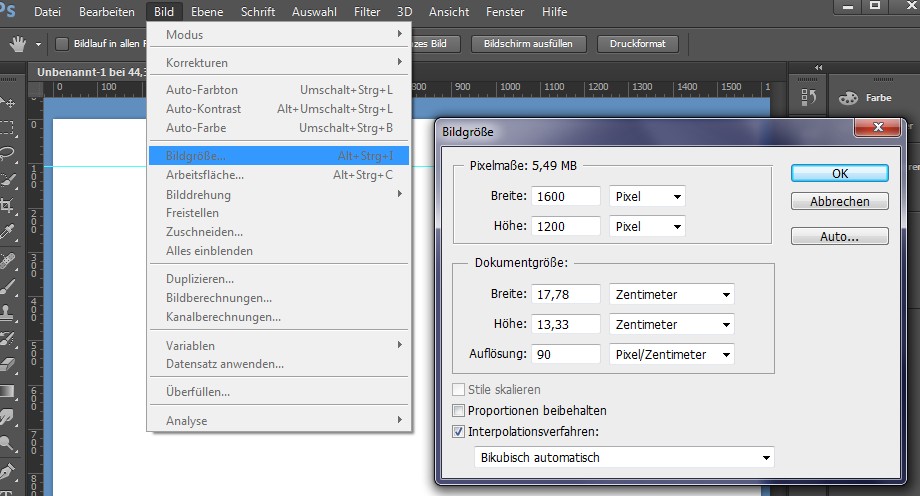Click the Auflösung field showing 90
Viewport: 920px width, 496px height.
(x=566, y=355)
